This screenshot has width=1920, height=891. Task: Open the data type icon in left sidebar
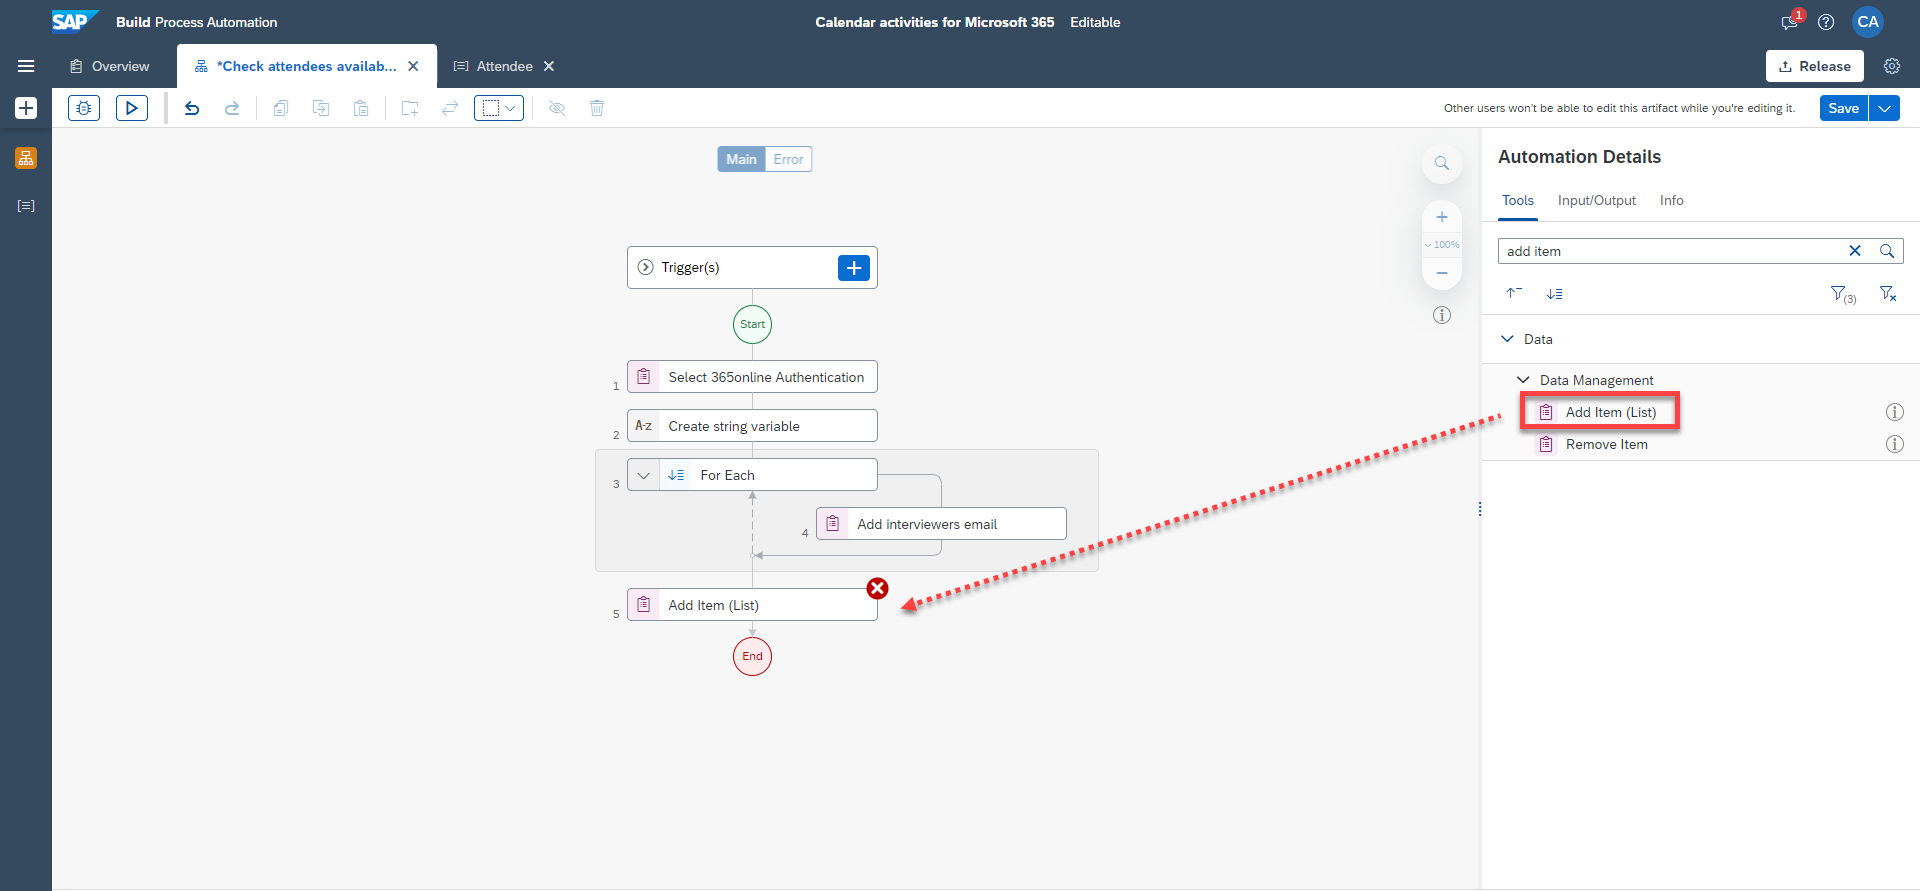coord(26,206)
